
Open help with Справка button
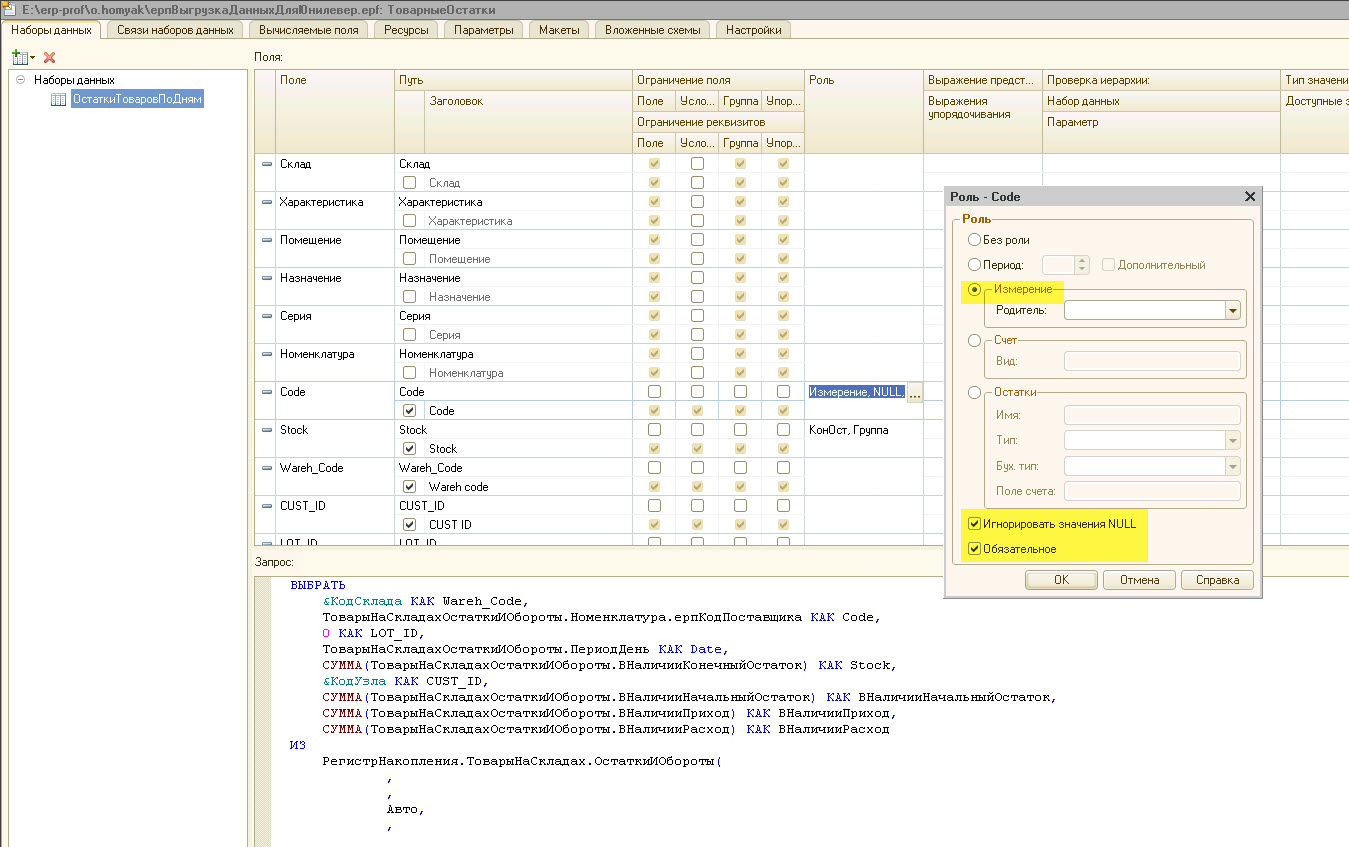[1217, 580]
